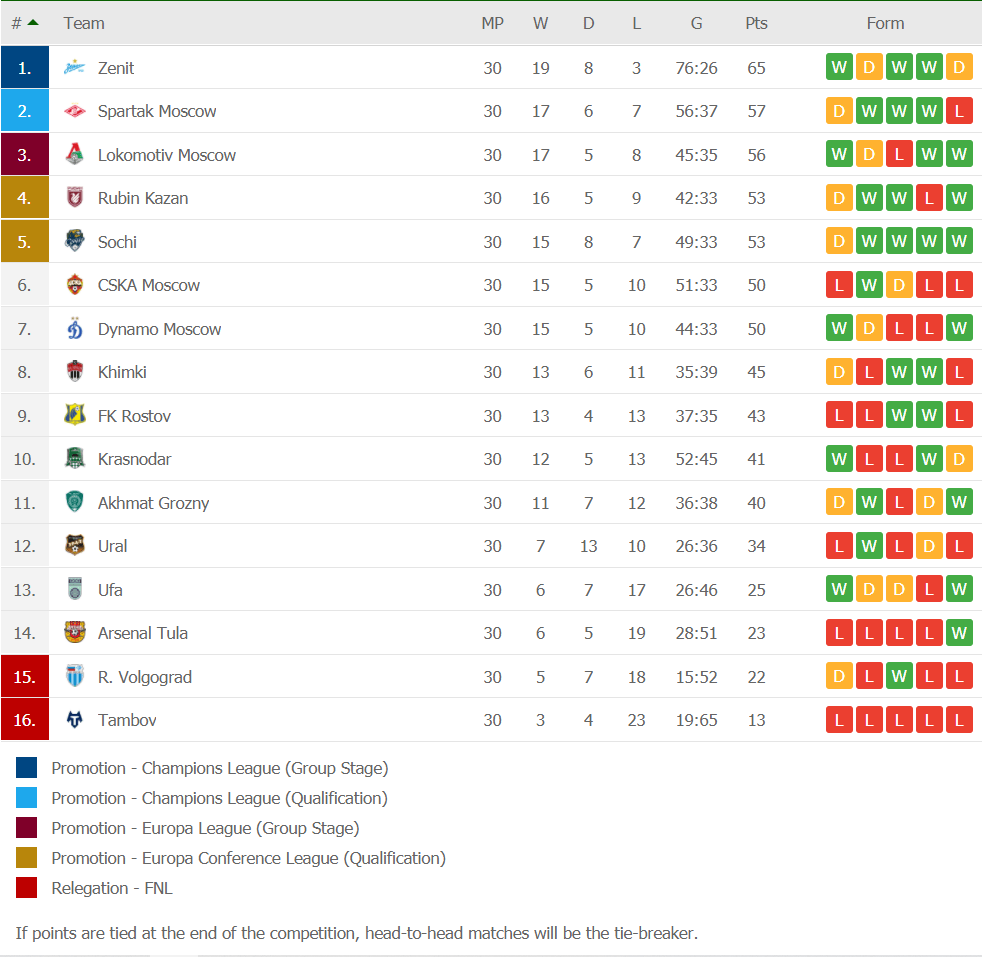Click Zenit's most recent W form badge
This screenshot has width=982, height=957.
tap(929, 67)
